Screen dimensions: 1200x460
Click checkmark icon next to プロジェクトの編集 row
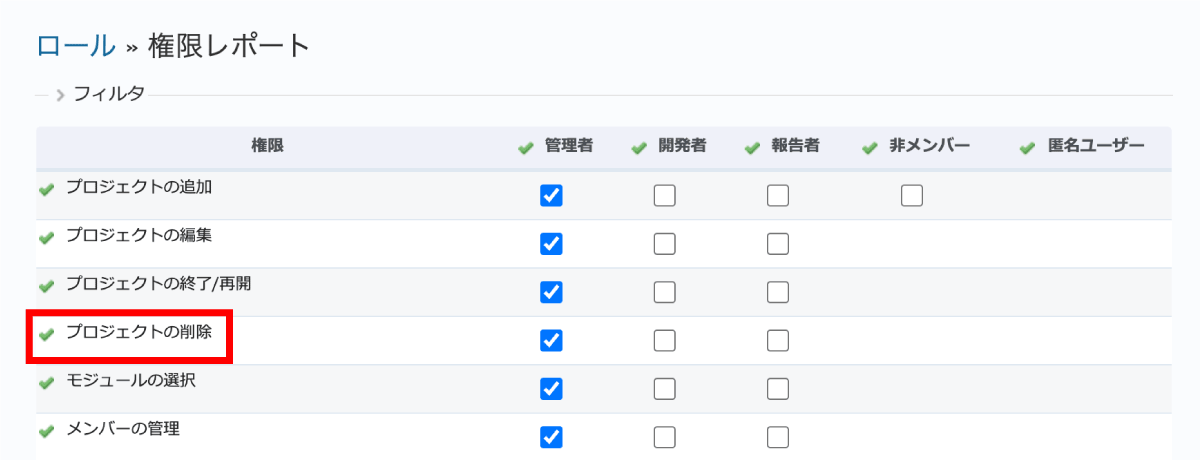46,237
